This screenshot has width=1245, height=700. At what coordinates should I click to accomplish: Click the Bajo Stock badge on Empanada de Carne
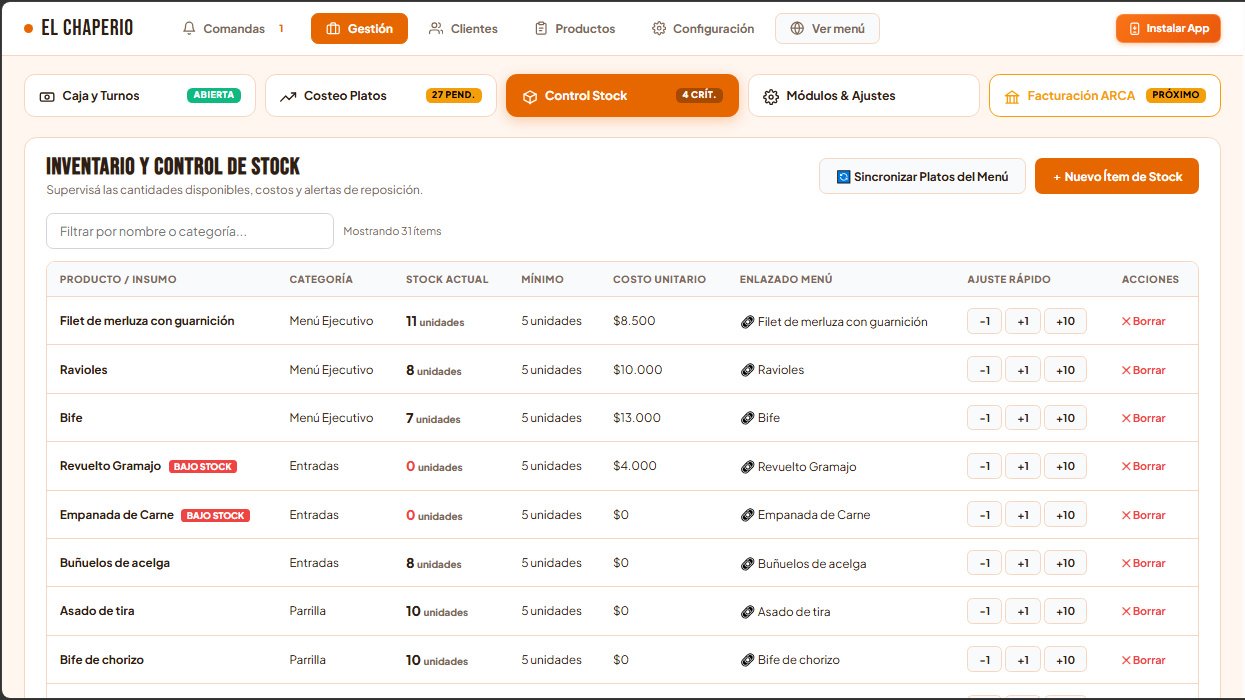click(x=215, y=515)
